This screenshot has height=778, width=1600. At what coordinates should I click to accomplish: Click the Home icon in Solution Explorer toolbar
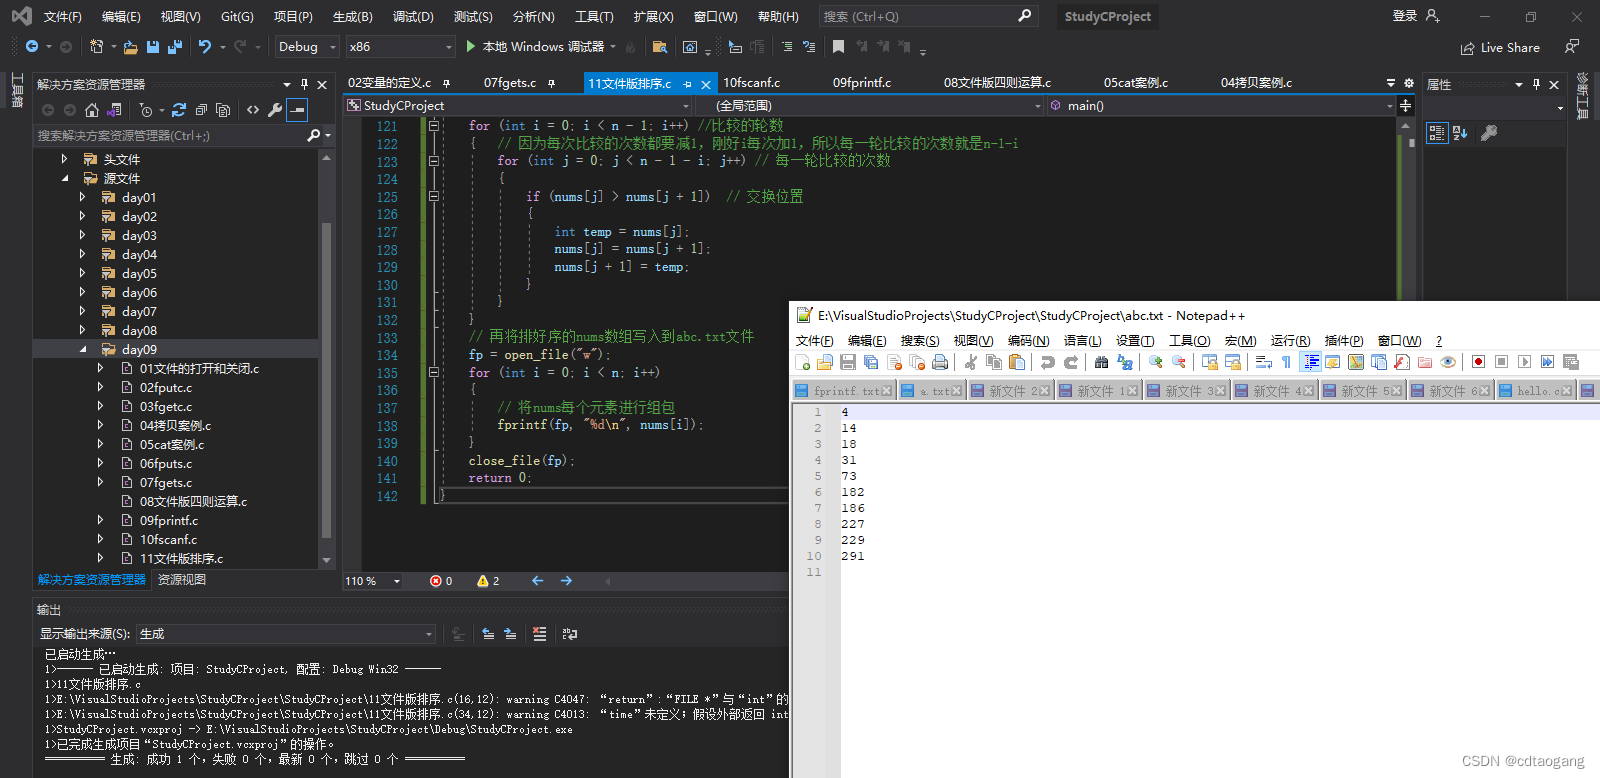click(x=92, y=110)
